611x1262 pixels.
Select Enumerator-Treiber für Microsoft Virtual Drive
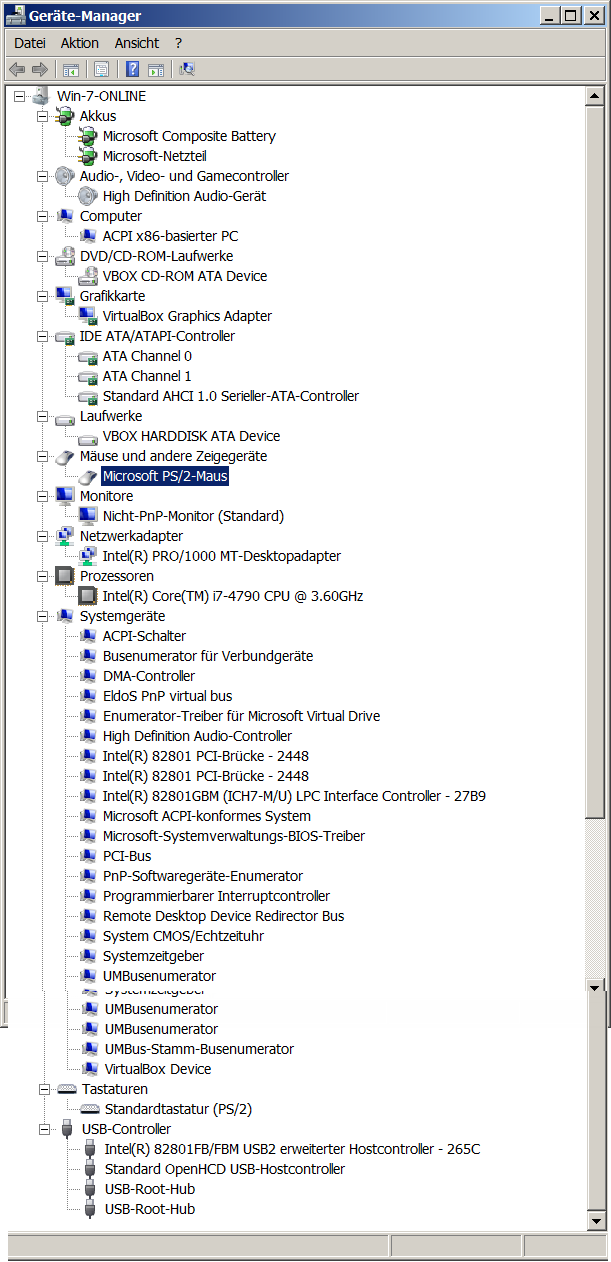(241, 716)
